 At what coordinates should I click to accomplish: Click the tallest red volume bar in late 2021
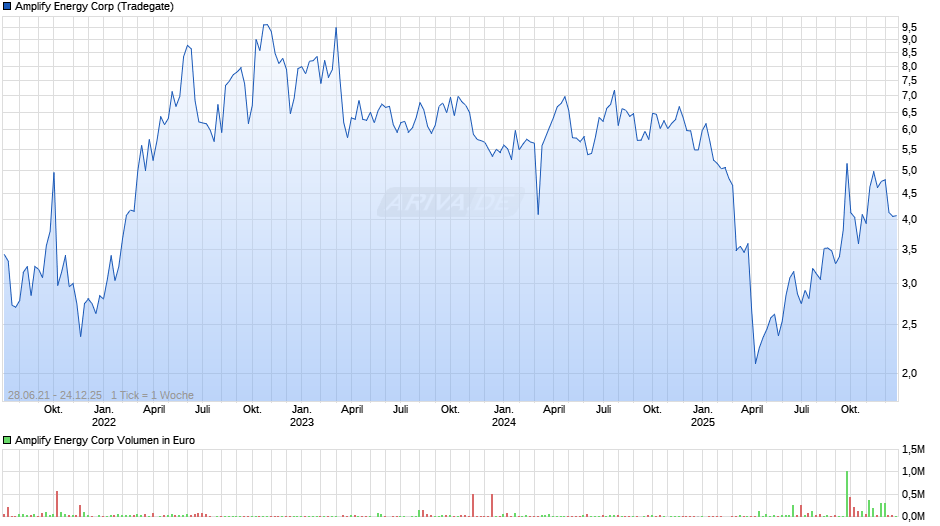[x=57, y=504]
